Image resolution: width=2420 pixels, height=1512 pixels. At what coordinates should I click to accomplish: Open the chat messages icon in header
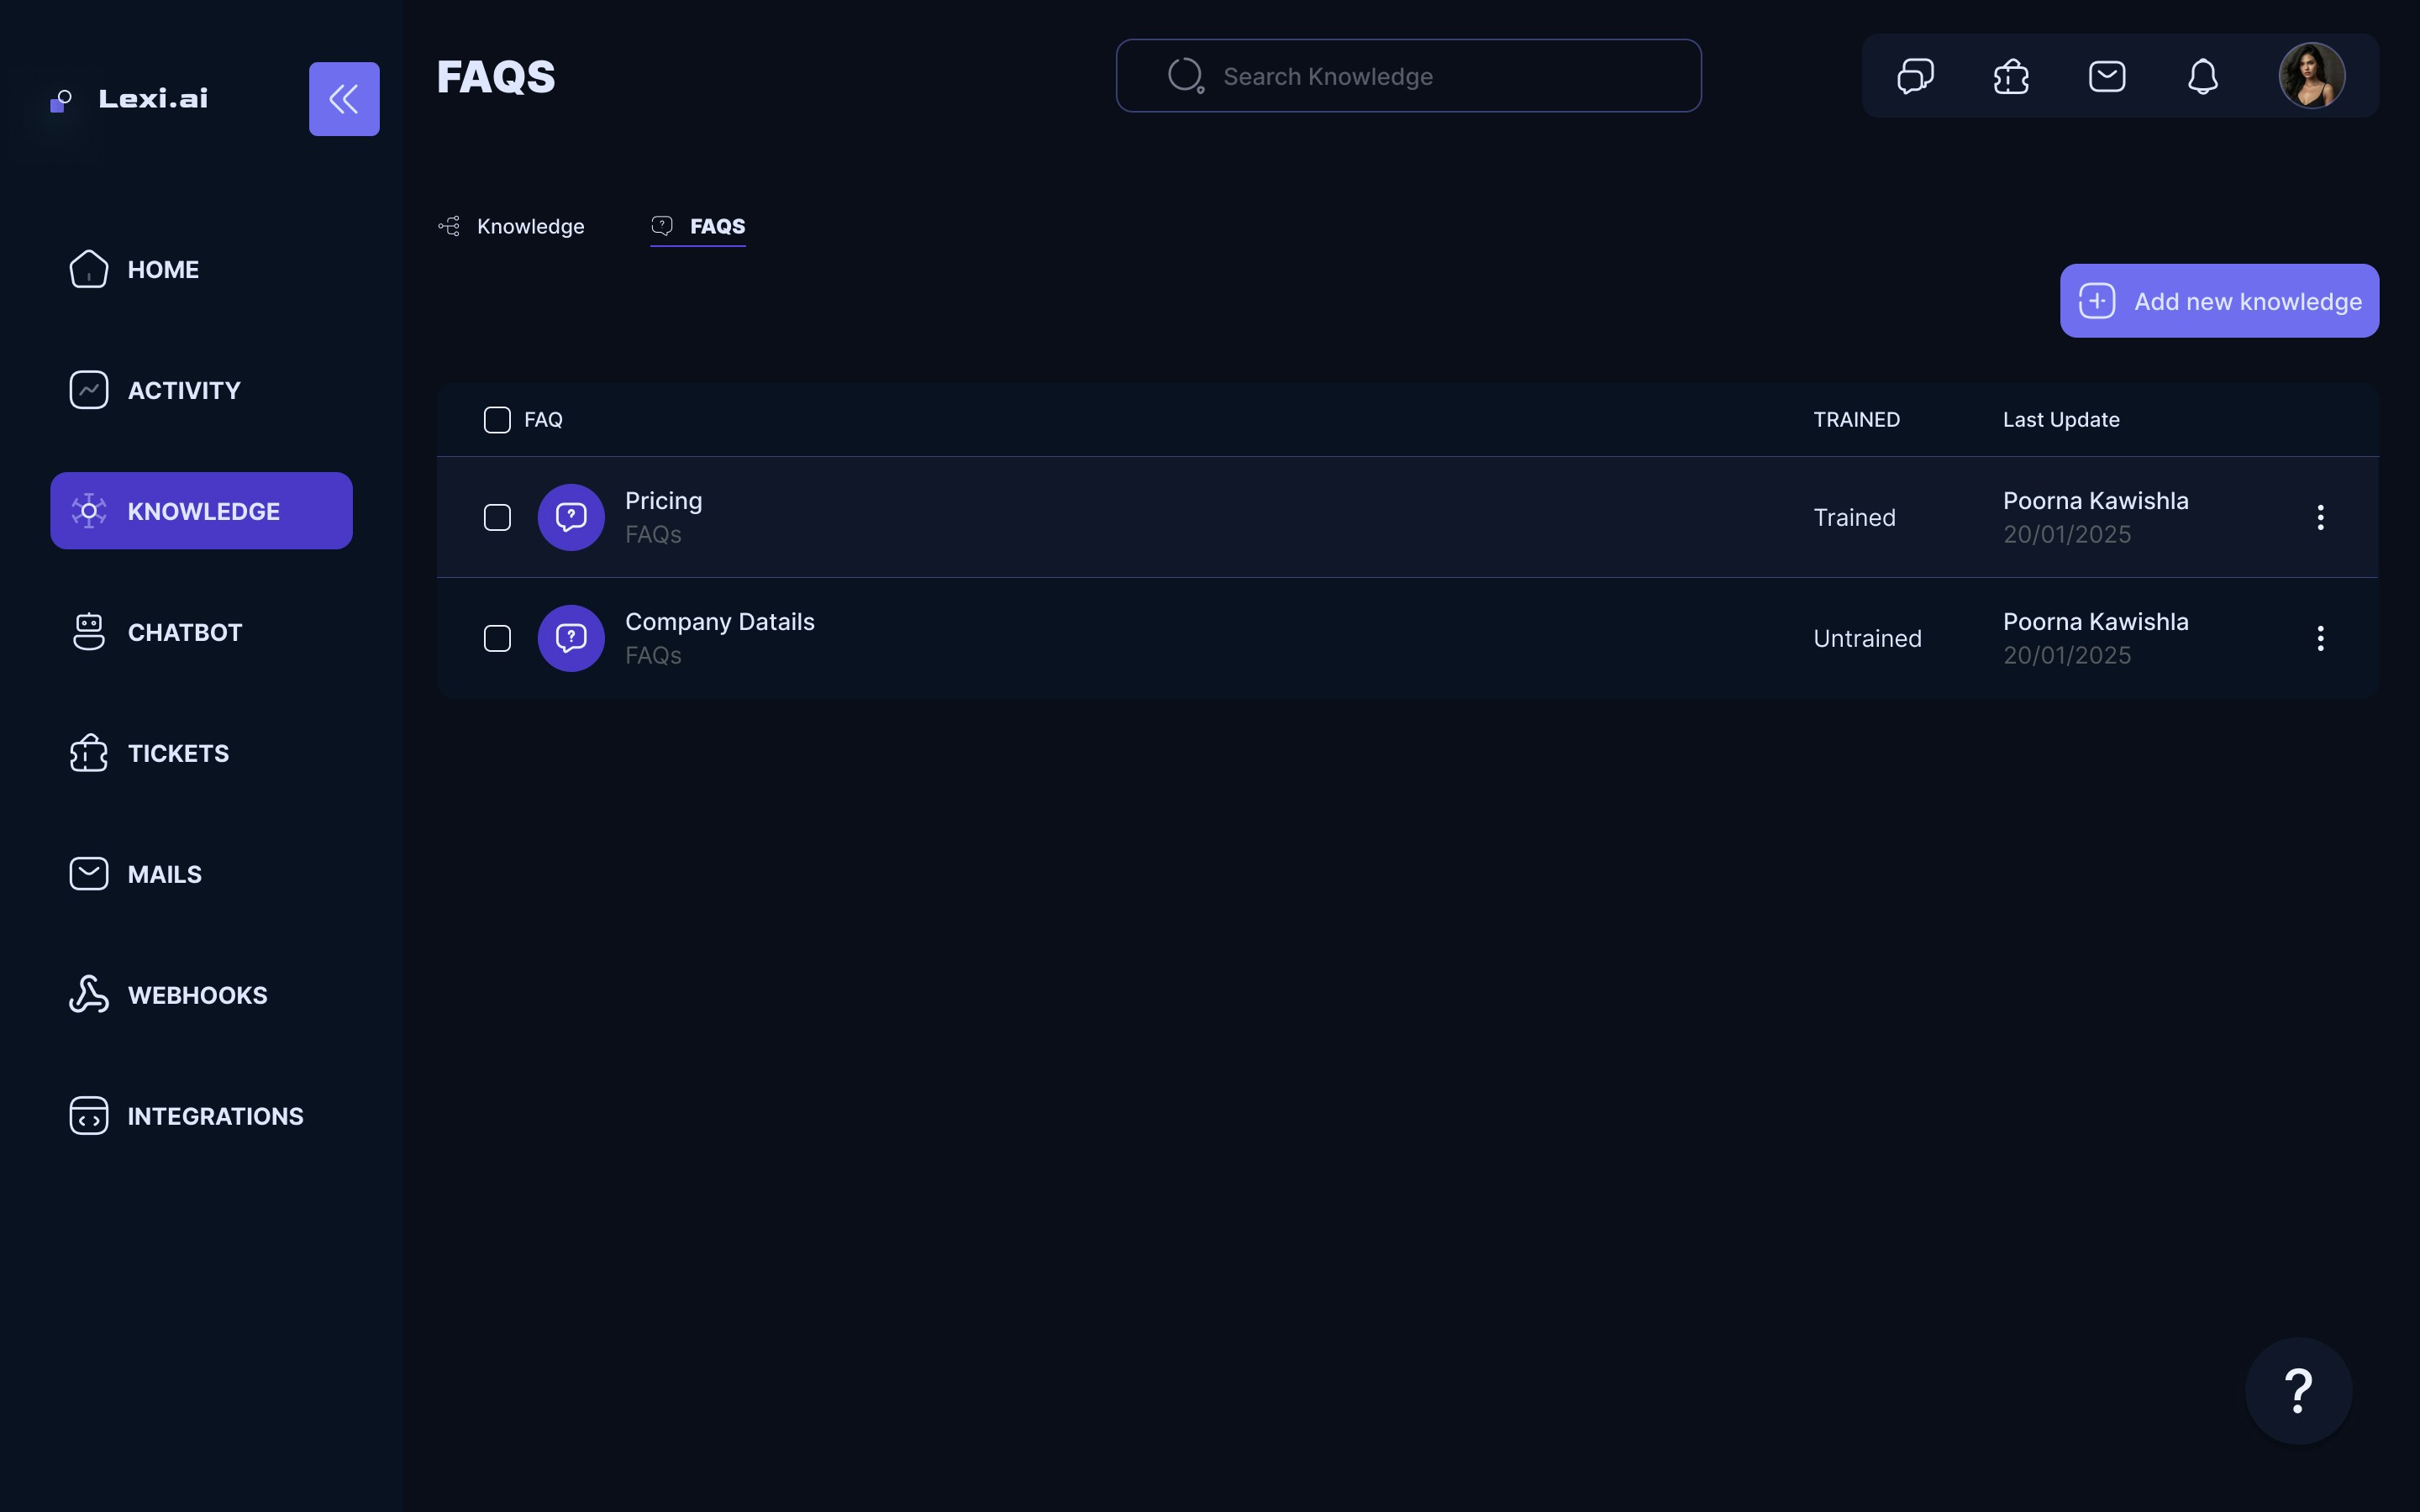point(1915,76)
